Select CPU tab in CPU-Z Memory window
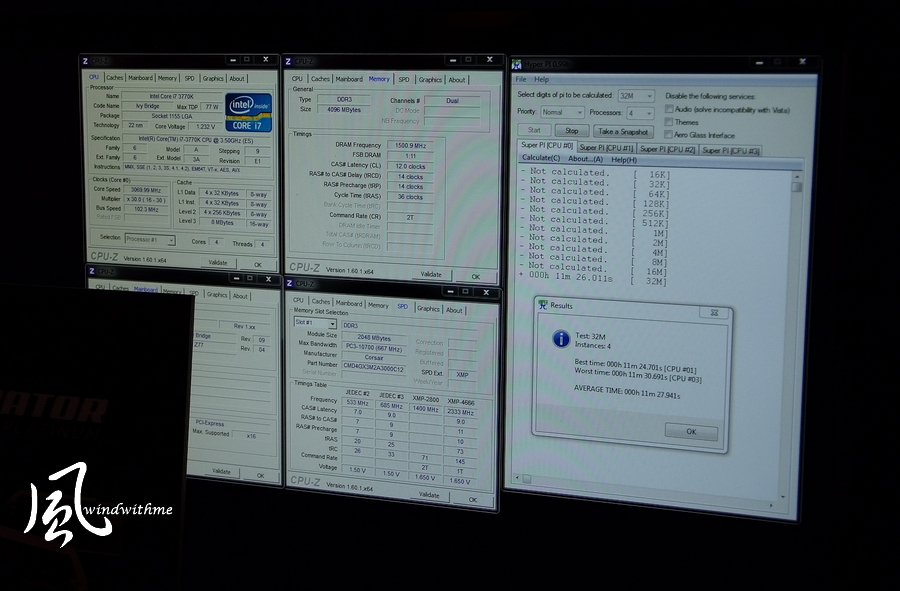 (x=297, y=79)
